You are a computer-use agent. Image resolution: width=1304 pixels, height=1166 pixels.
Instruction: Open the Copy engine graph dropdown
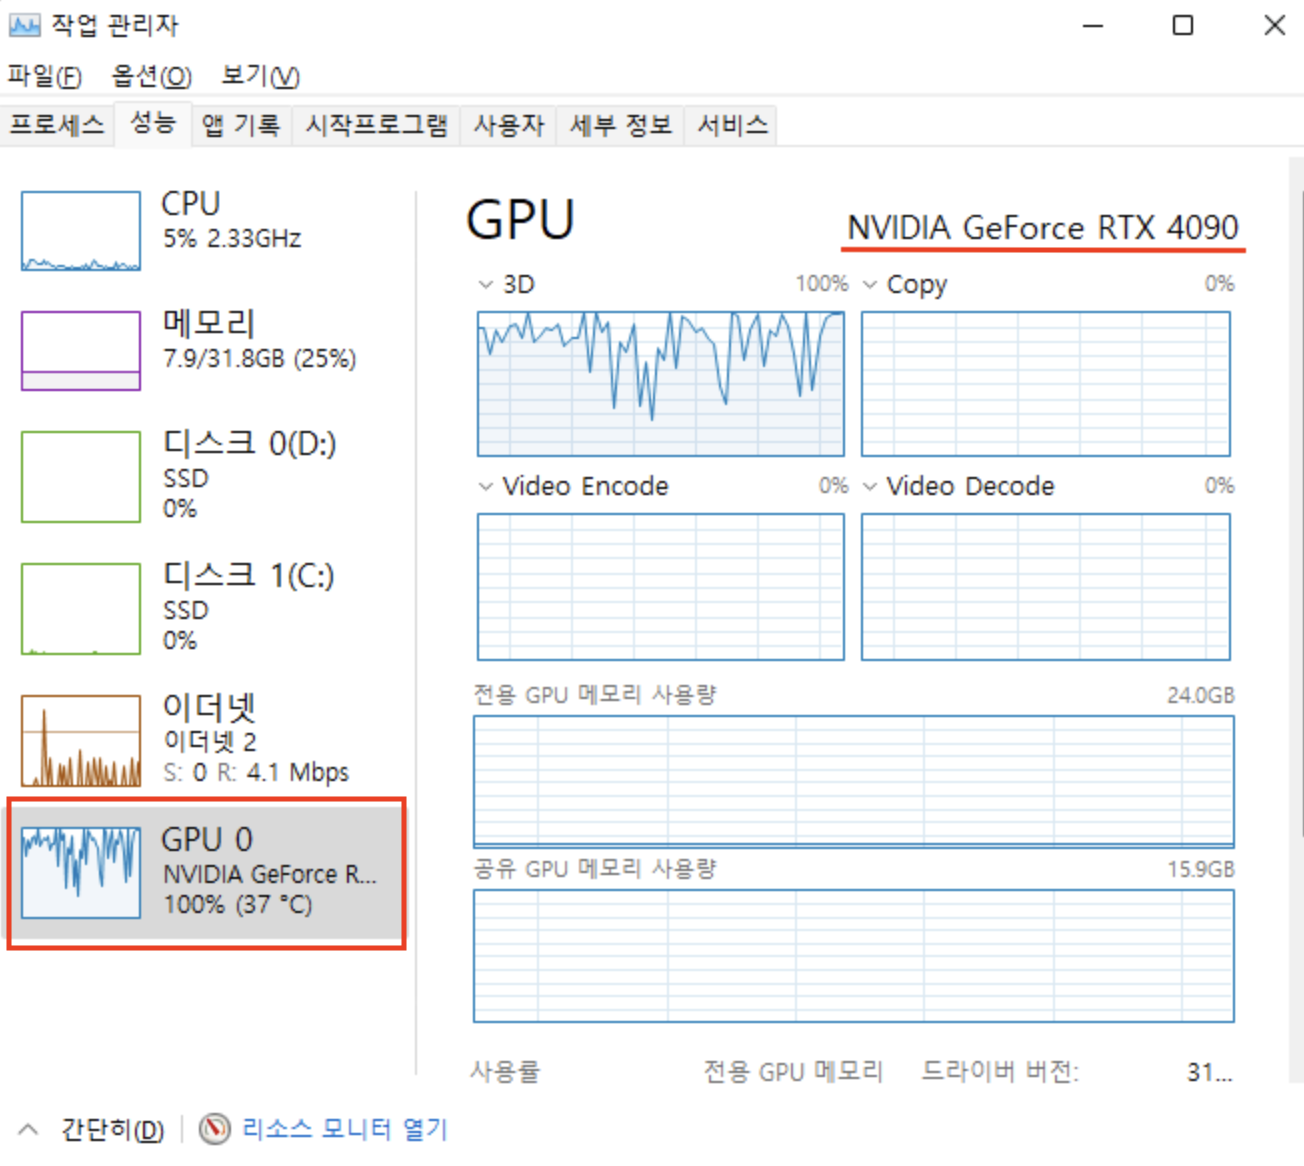coord(870,285)
